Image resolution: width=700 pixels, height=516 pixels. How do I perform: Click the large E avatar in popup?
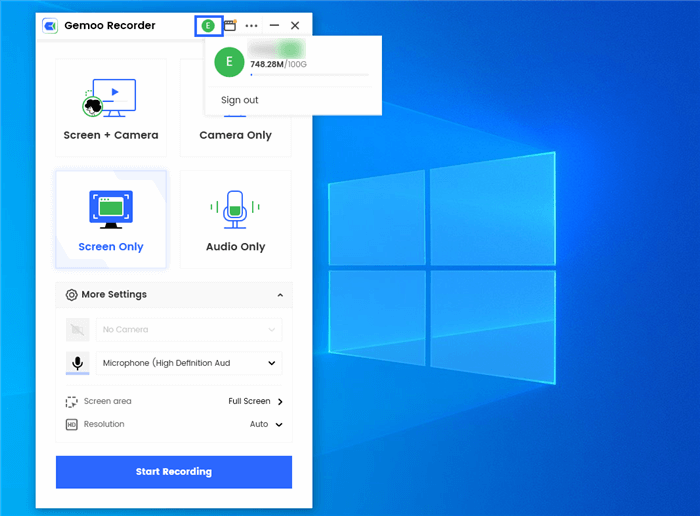point(229,62)
